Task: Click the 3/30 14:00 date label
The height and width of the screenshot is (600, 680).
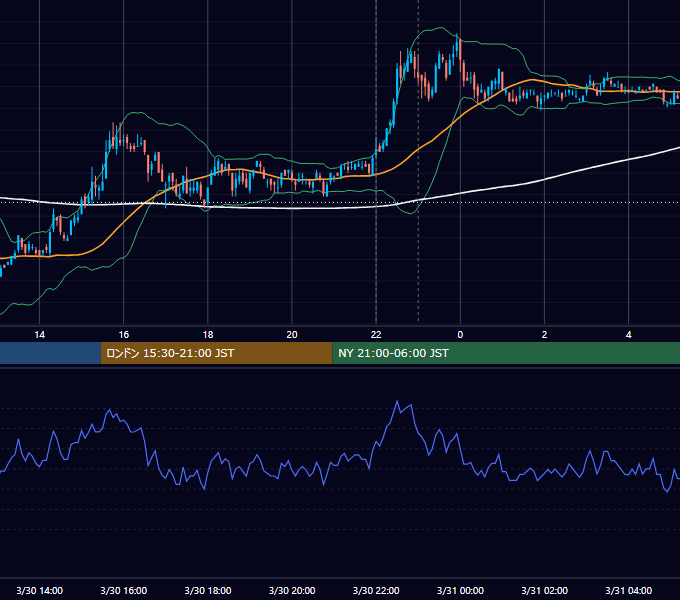Action: point(39,590)
